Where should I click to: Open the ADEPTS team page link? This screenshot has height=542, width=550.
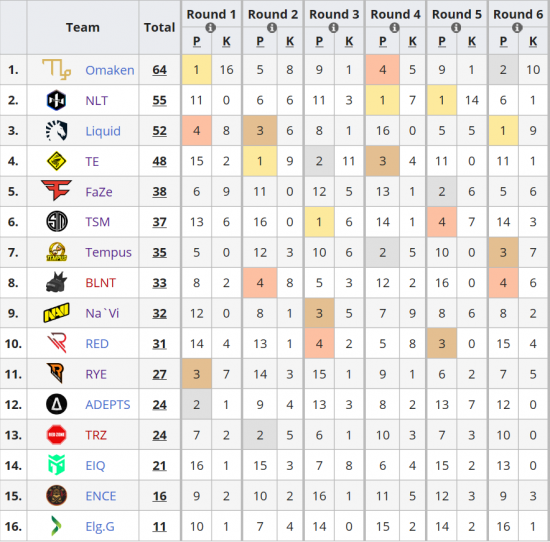(108, 405)
